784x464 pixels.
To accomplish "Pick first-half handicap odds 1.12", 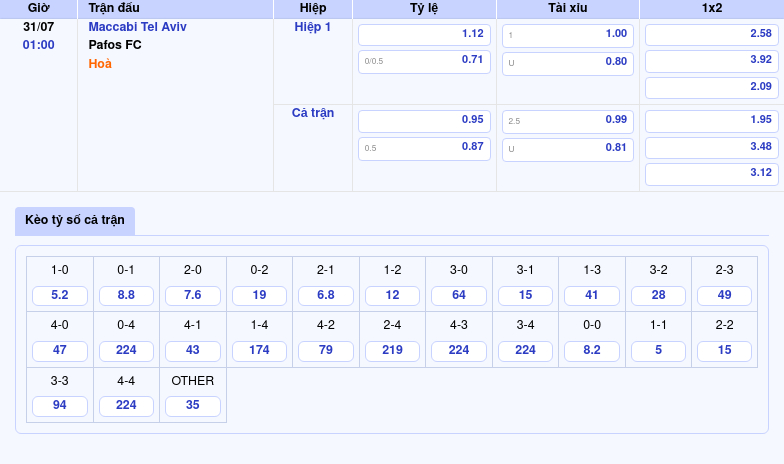I will (x=424, y=34).
